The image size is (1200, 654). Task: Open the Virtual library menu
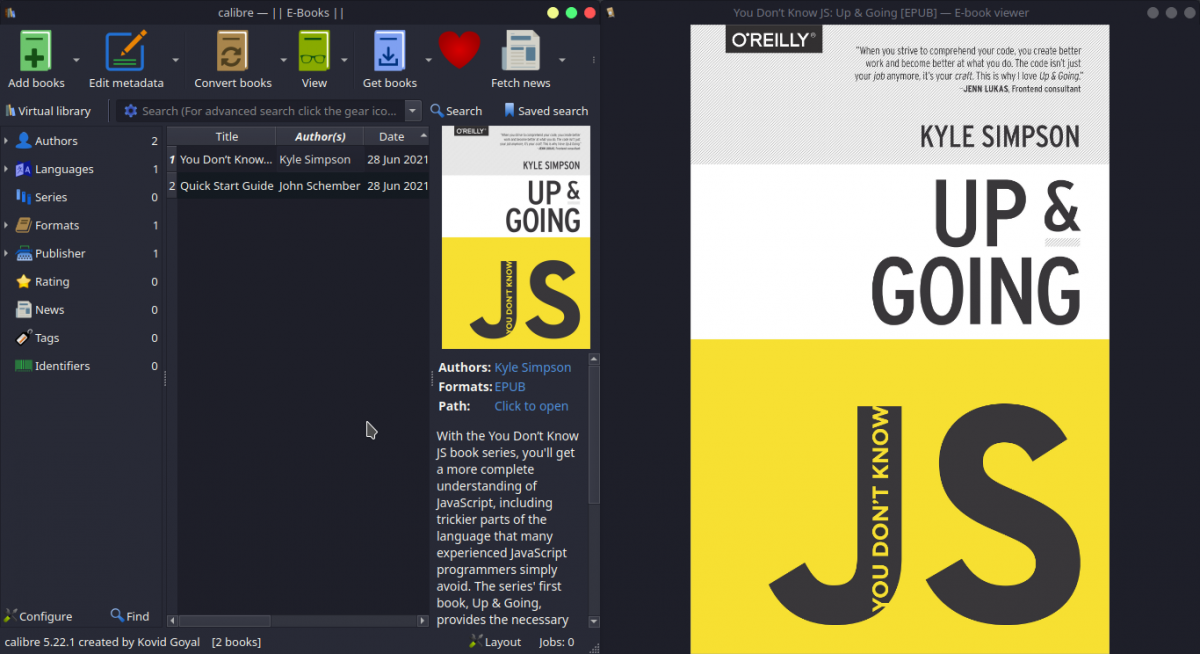pos(48,111)
